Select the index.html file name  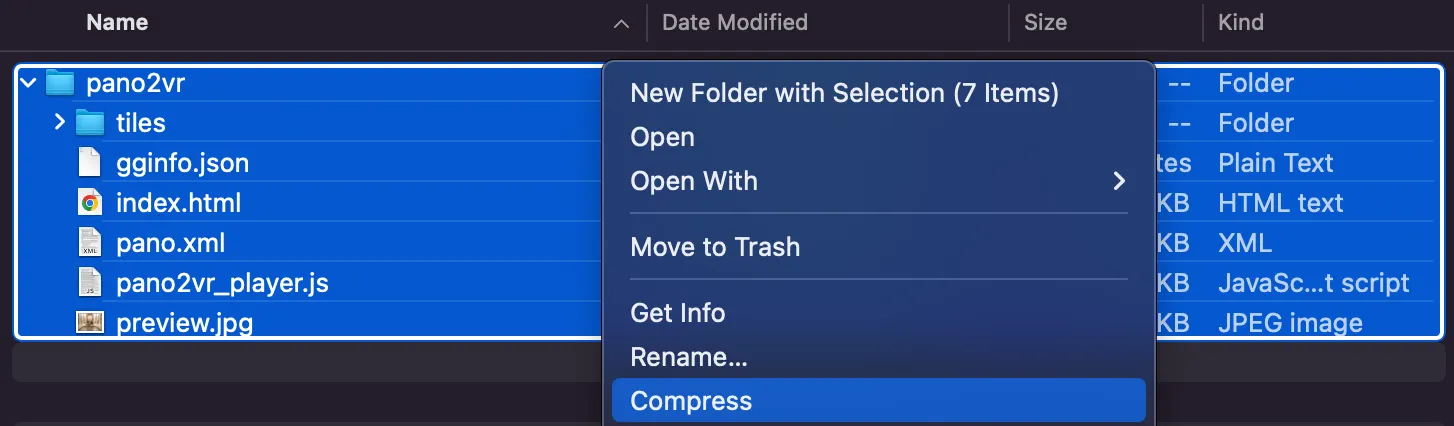178,203
